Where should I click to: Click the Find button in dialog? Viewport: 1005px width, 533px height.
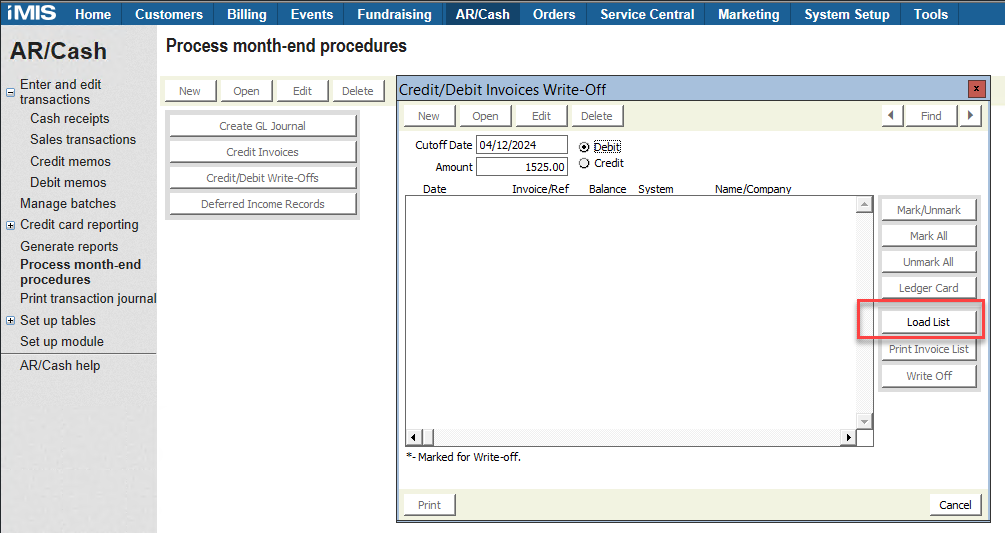(x=930, y=116)
